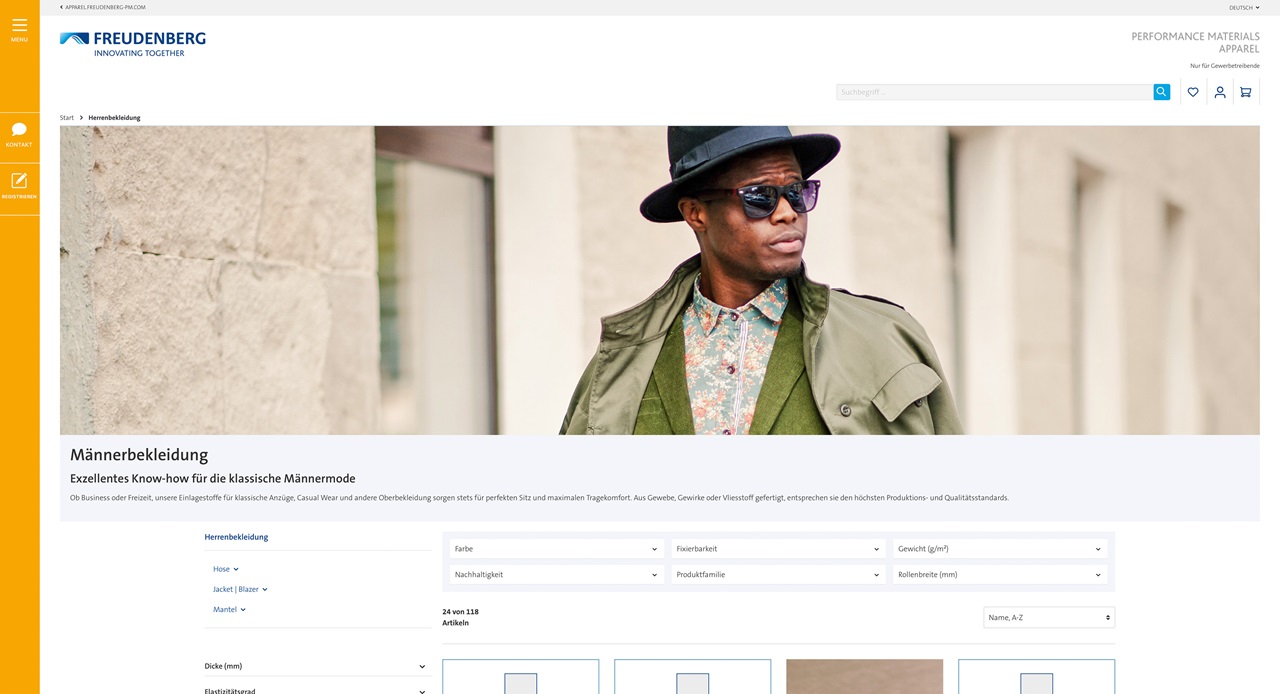1280x694 pixels.
Task: View the shopping cart icon
Action: tap(1245, 91)
